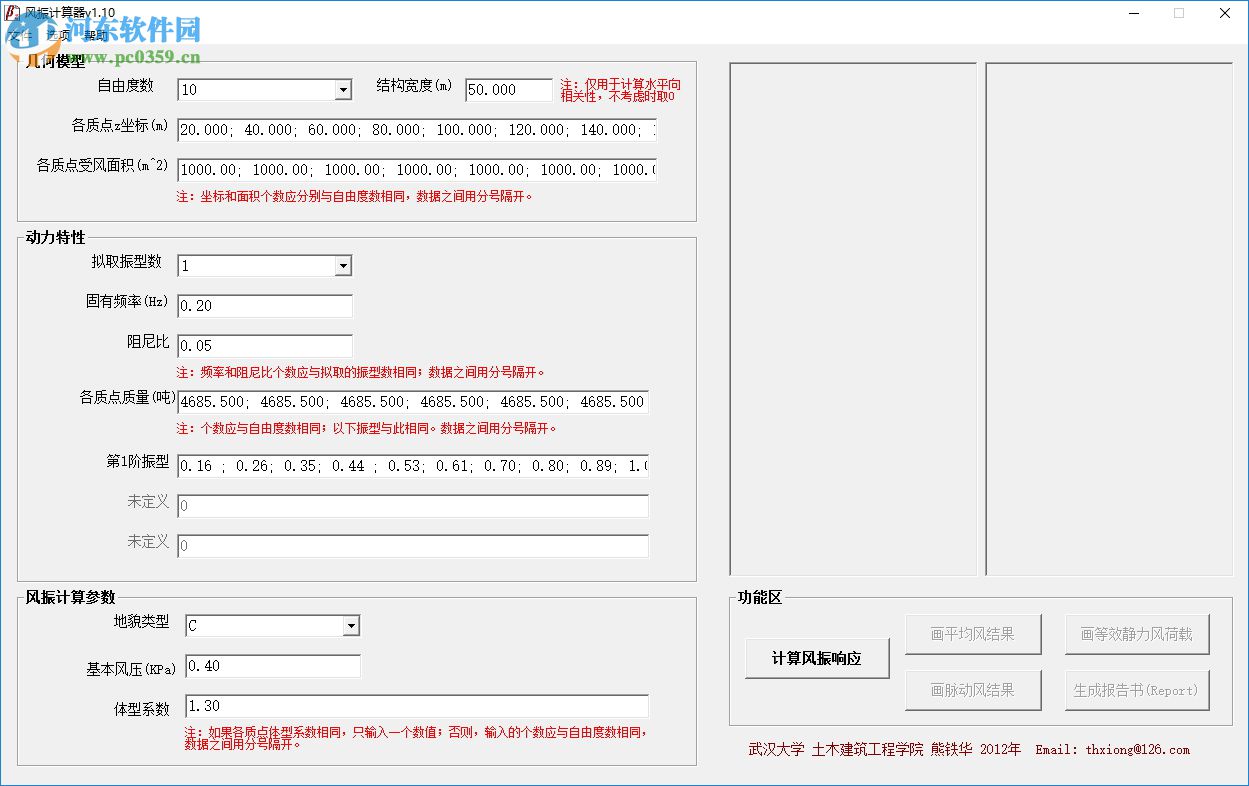Open the 自由度数 dropdown showing 10
This screenshot has width=1249, height=786.
pos(345,89)
